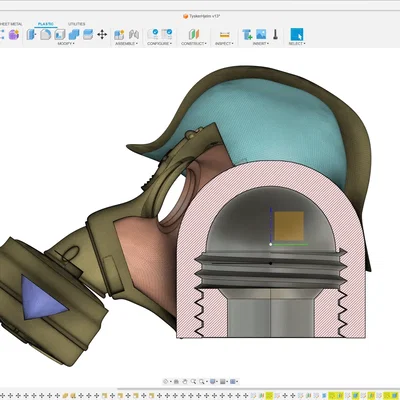Viewport: 400px width, 400px height.
Task: Open the INSERT dropdown menu
Action: coord(260,44)
